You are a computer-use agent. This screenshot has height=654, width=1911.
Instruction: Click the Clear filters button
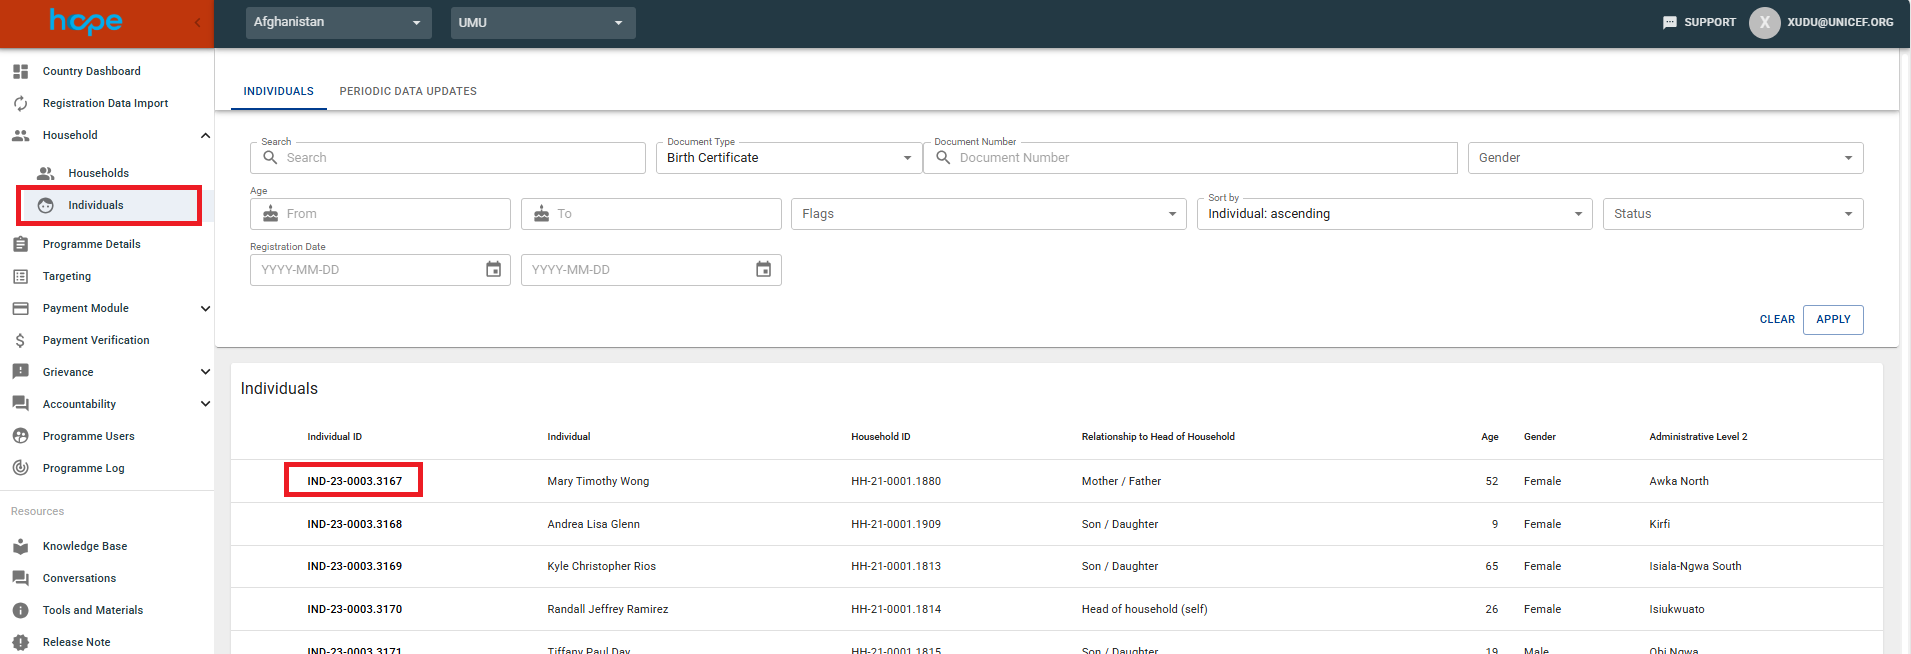pyautogui.click(x=1776, y=320)
